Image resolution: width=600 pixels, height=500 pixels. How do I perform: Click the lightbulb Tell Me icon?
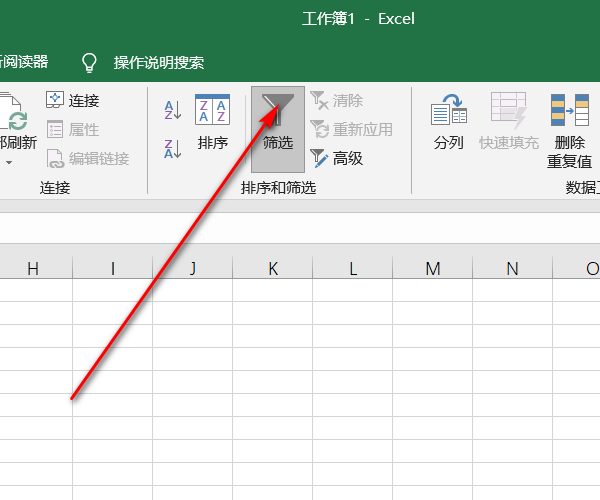pyautogui.click(x=89, y=62)
